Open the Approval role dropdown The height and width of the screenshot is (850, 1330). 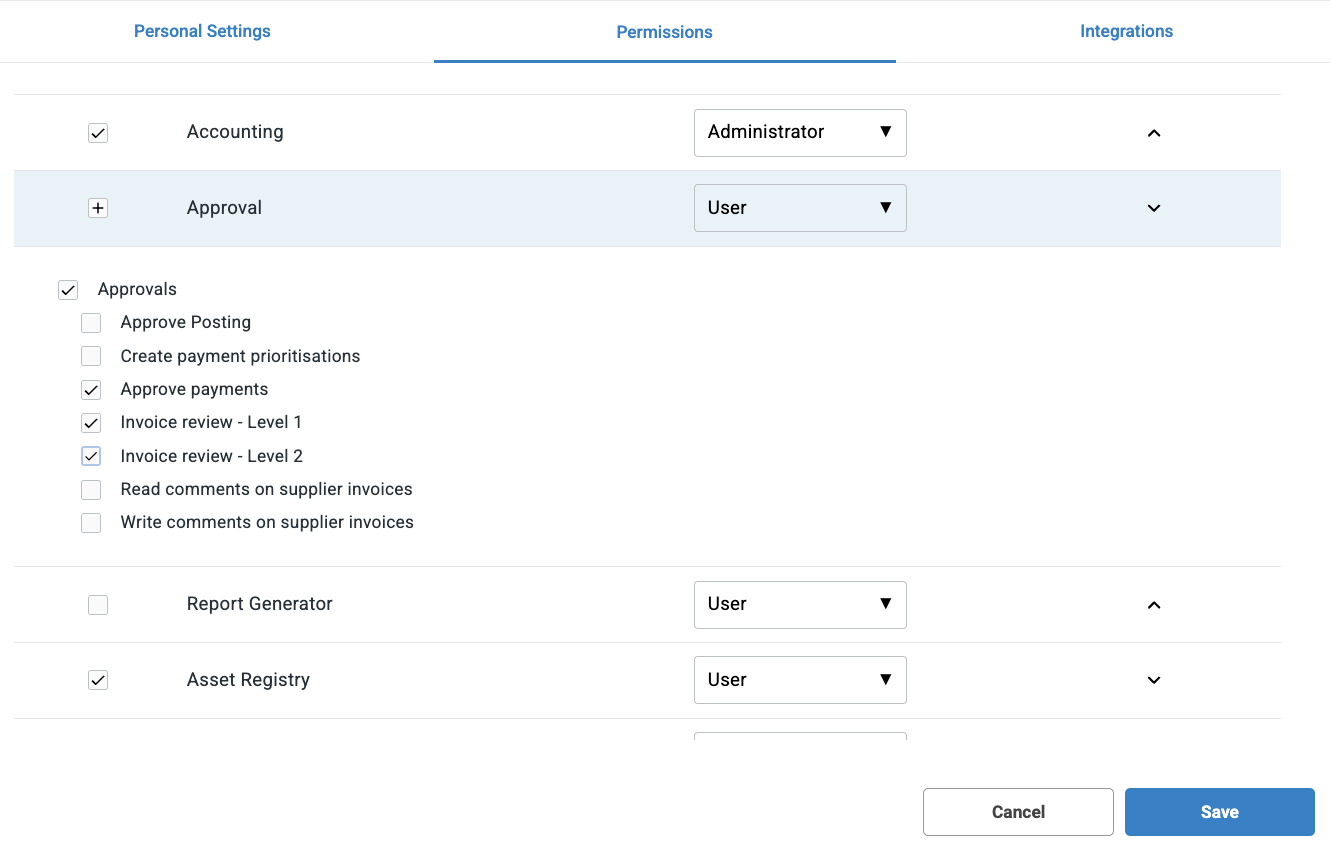tap(800, 208)
